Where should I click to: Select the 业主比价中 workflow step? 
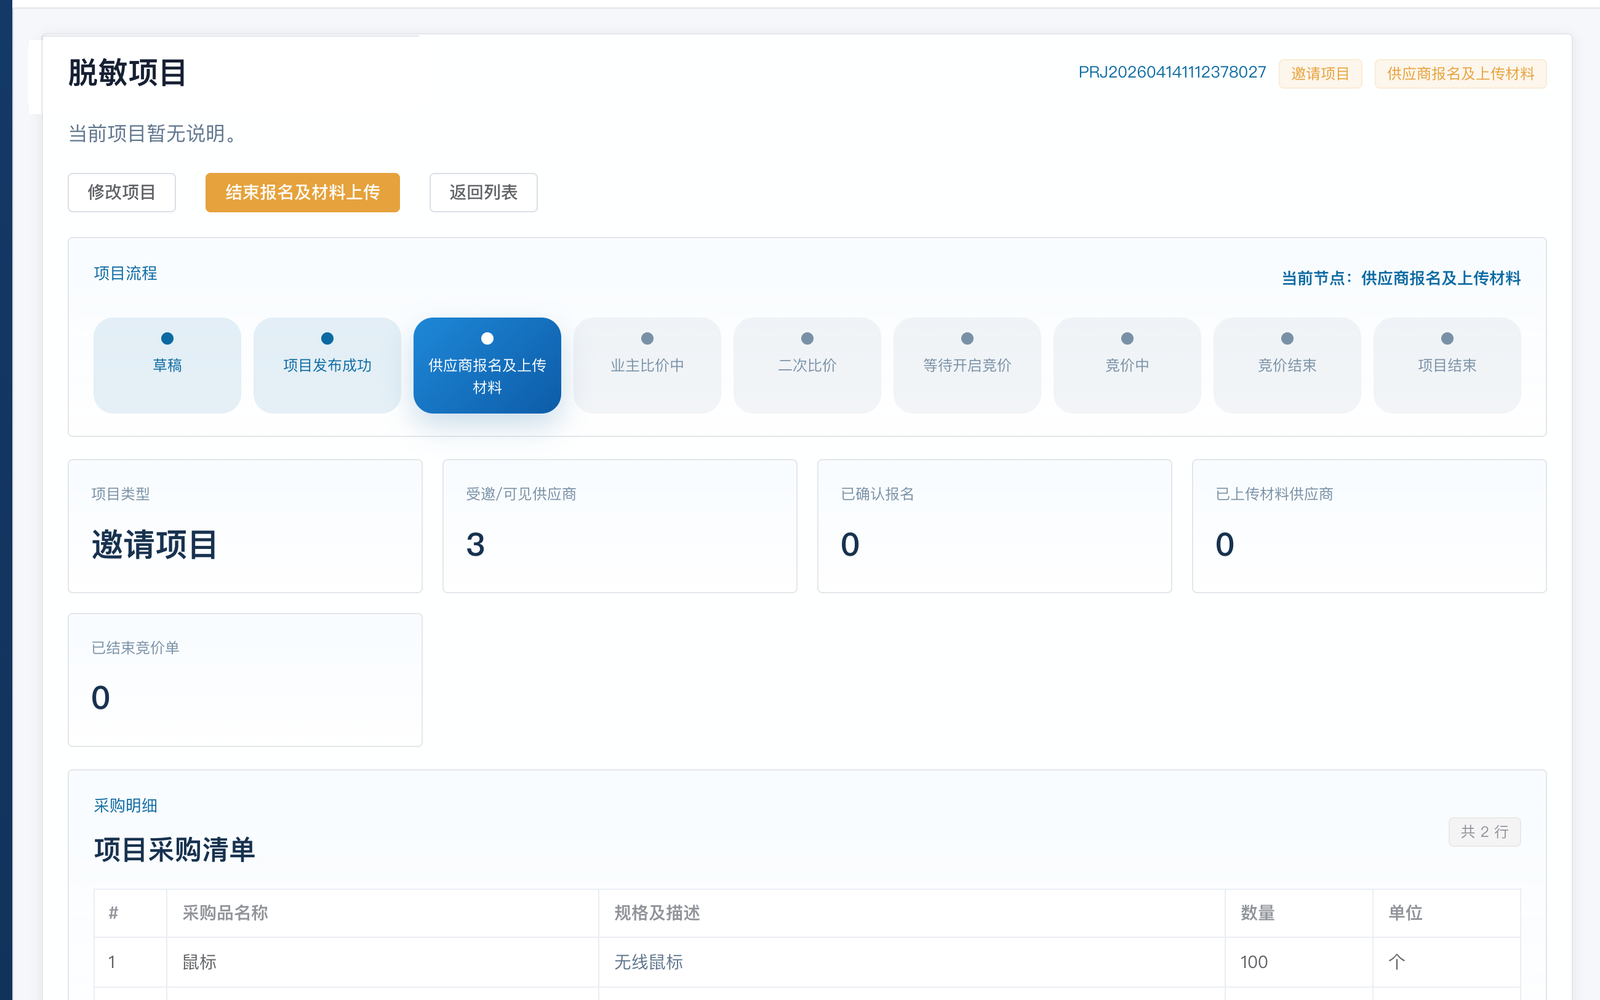(647, 365)
